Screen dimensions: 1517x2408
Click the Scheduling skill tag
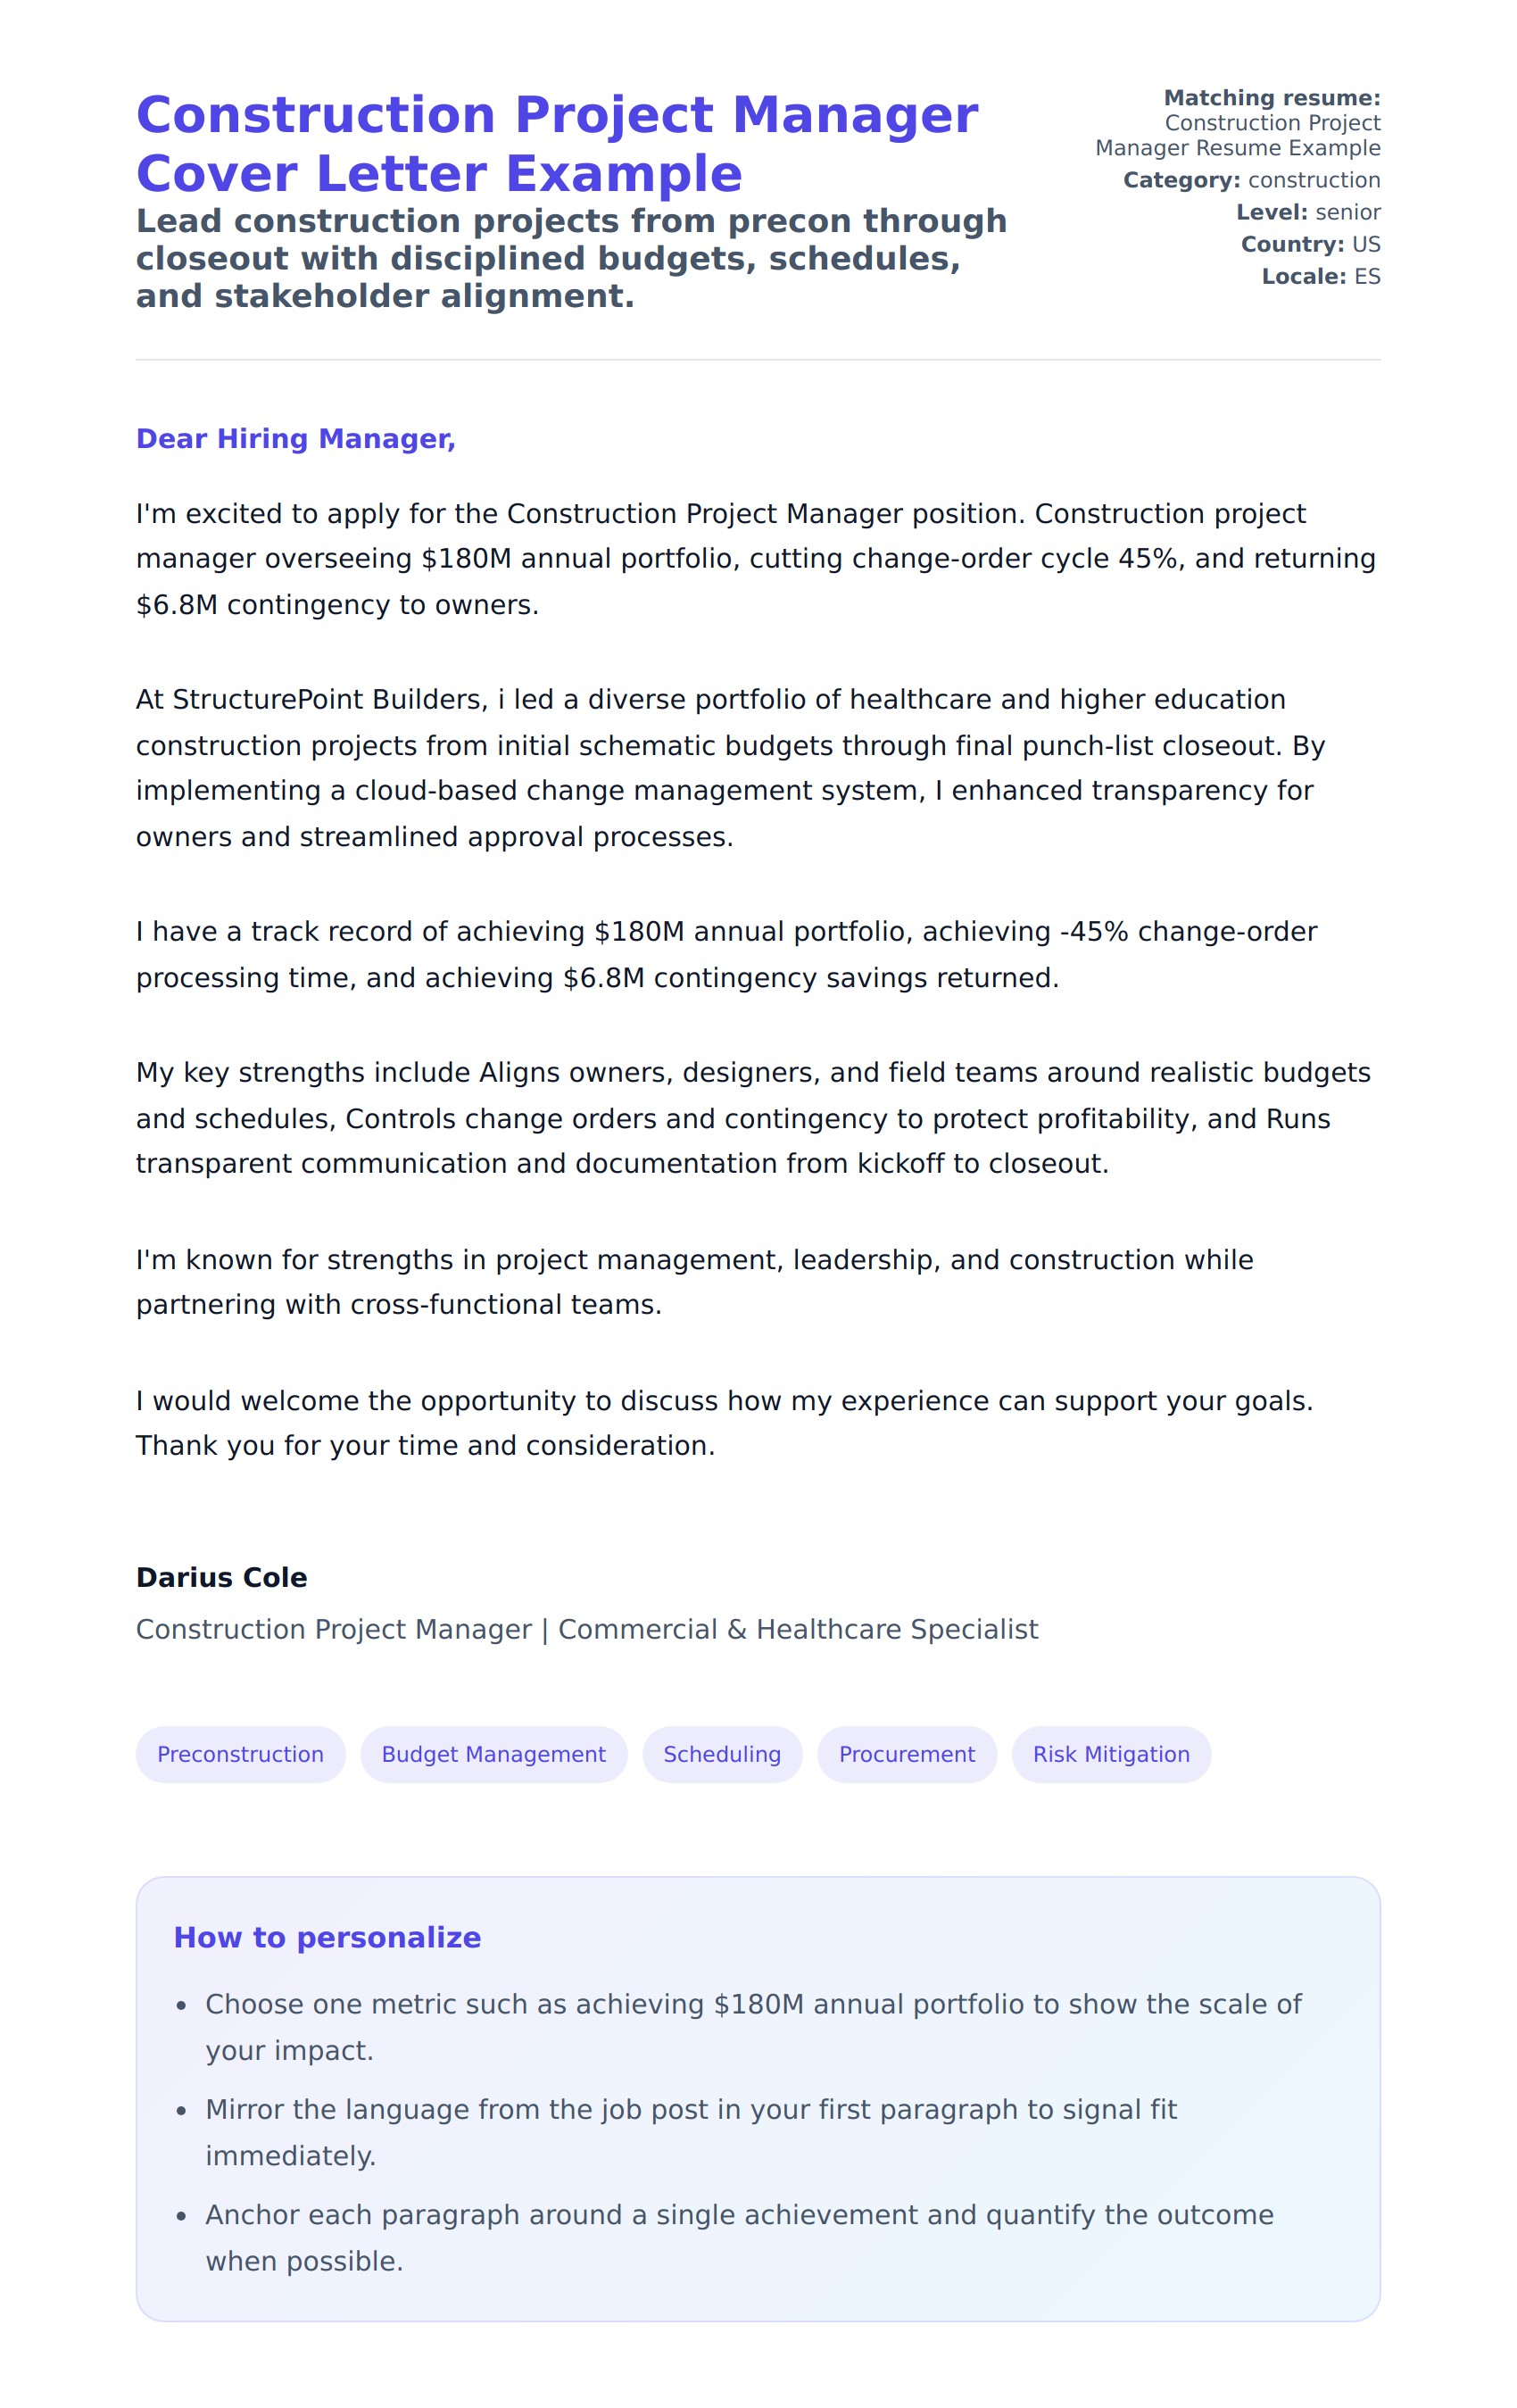(721, 1754)
